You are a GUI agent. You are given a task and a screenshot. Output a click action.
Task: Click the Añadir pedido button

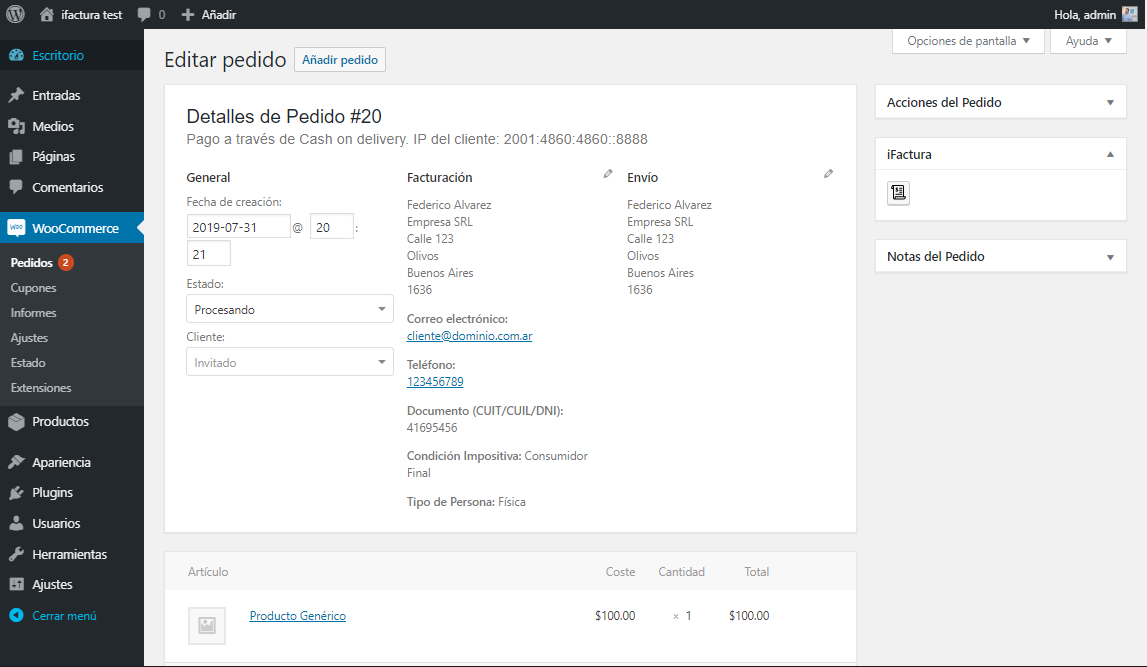pyautogui.click(x=339, y=60)
